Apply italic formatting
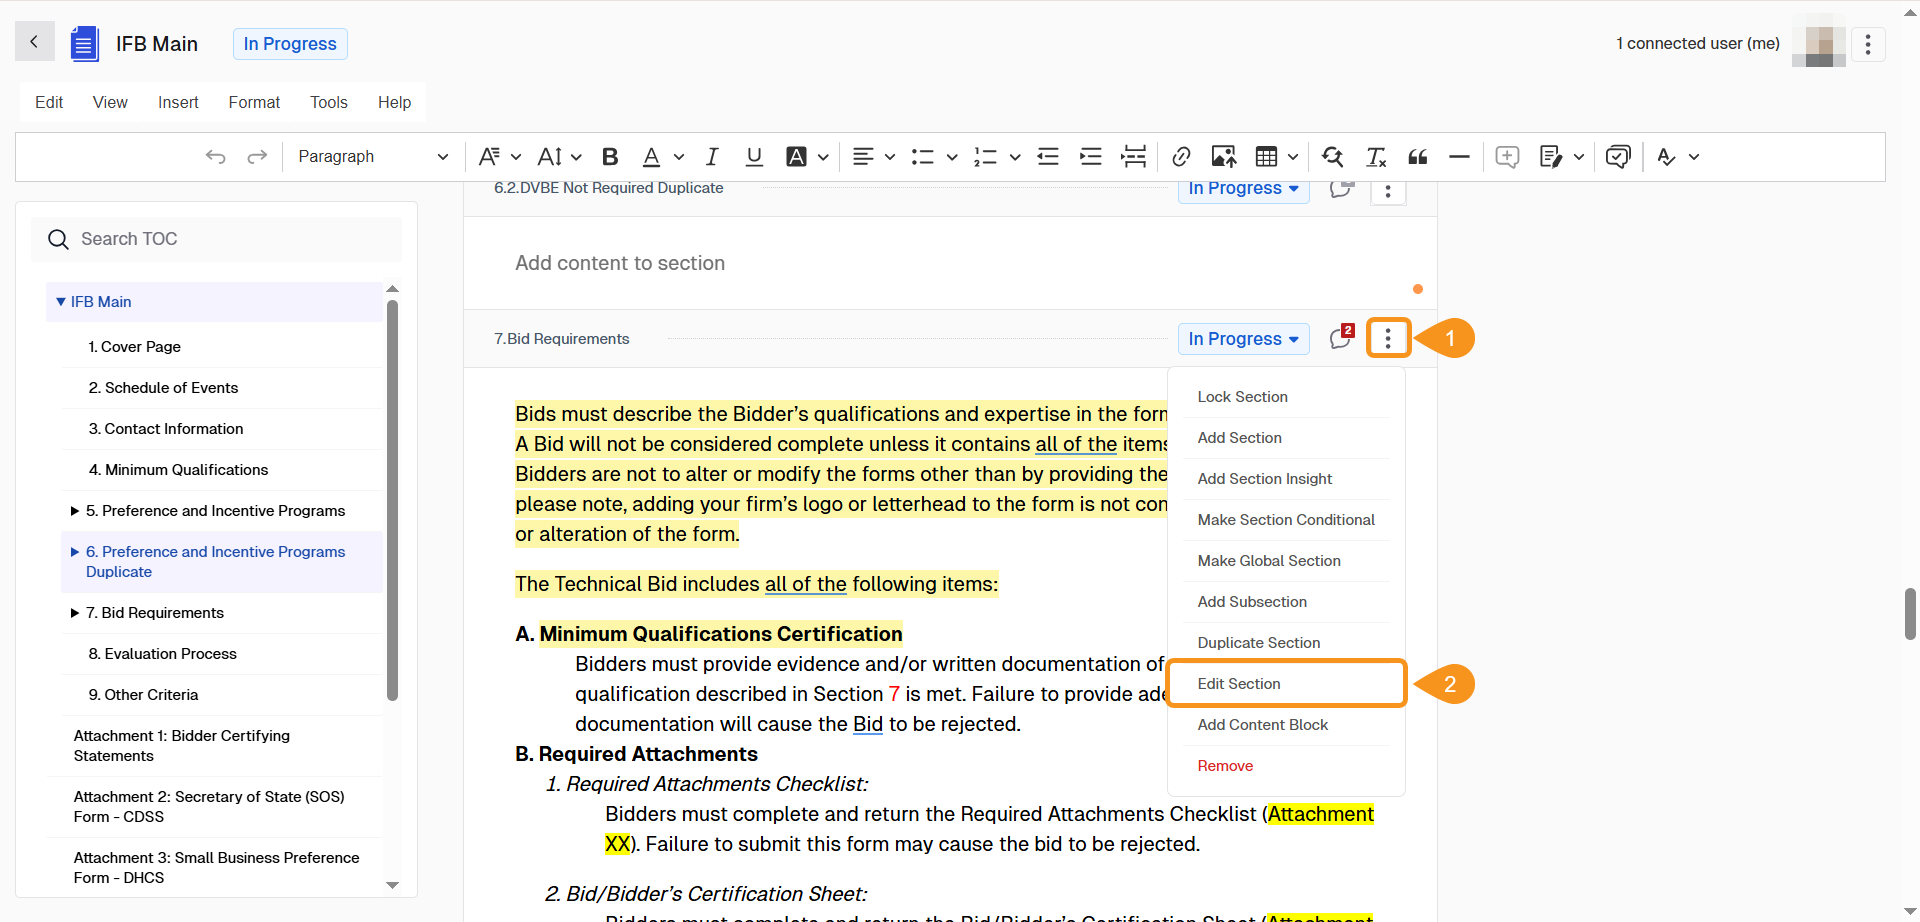This screenshot has width=1920, height=922. click(712, 157)
